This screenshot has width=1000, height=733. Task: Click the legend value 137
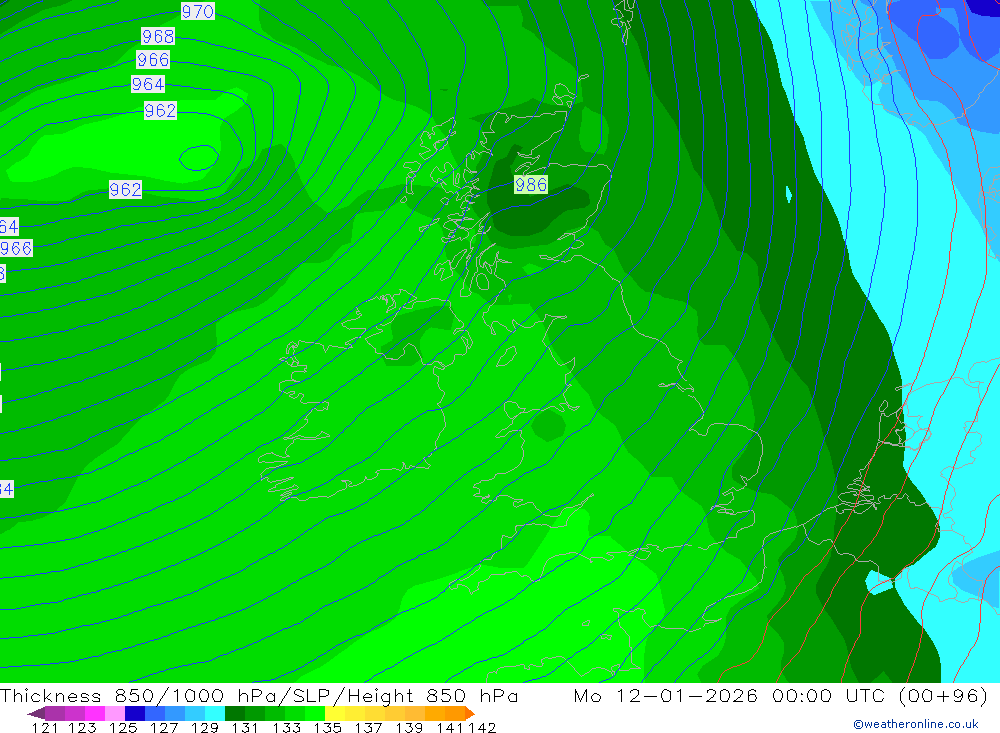pyautogui.click(x=368, y=728)
